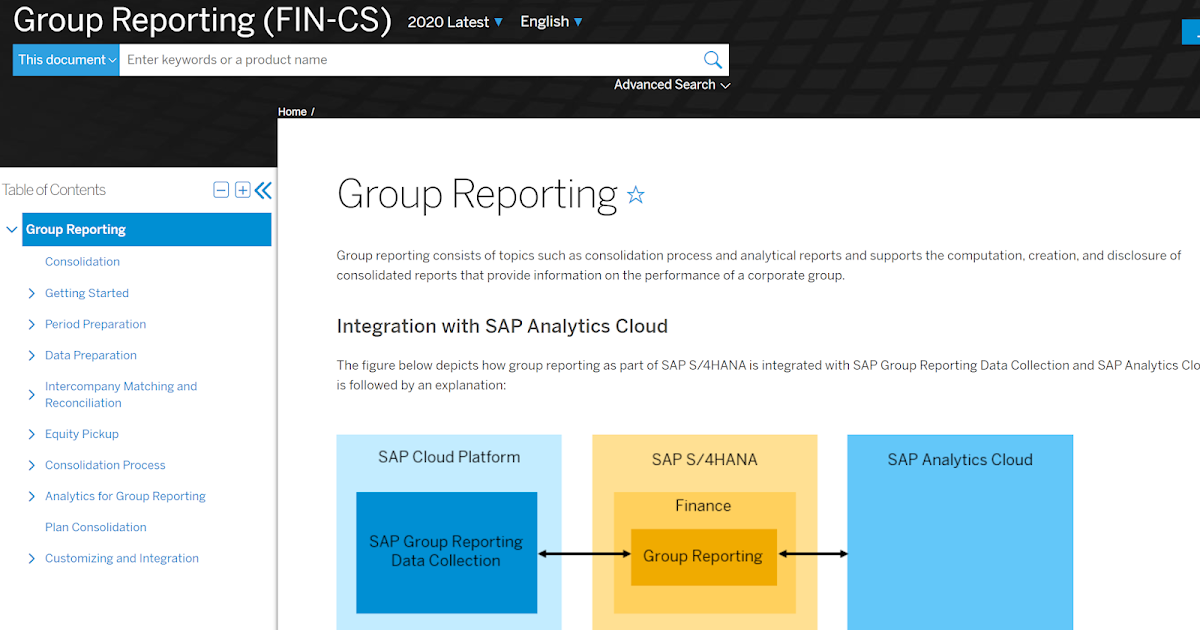Click the blue icon at the top right
The image size is (1200, 630).
coord(1192,31)
